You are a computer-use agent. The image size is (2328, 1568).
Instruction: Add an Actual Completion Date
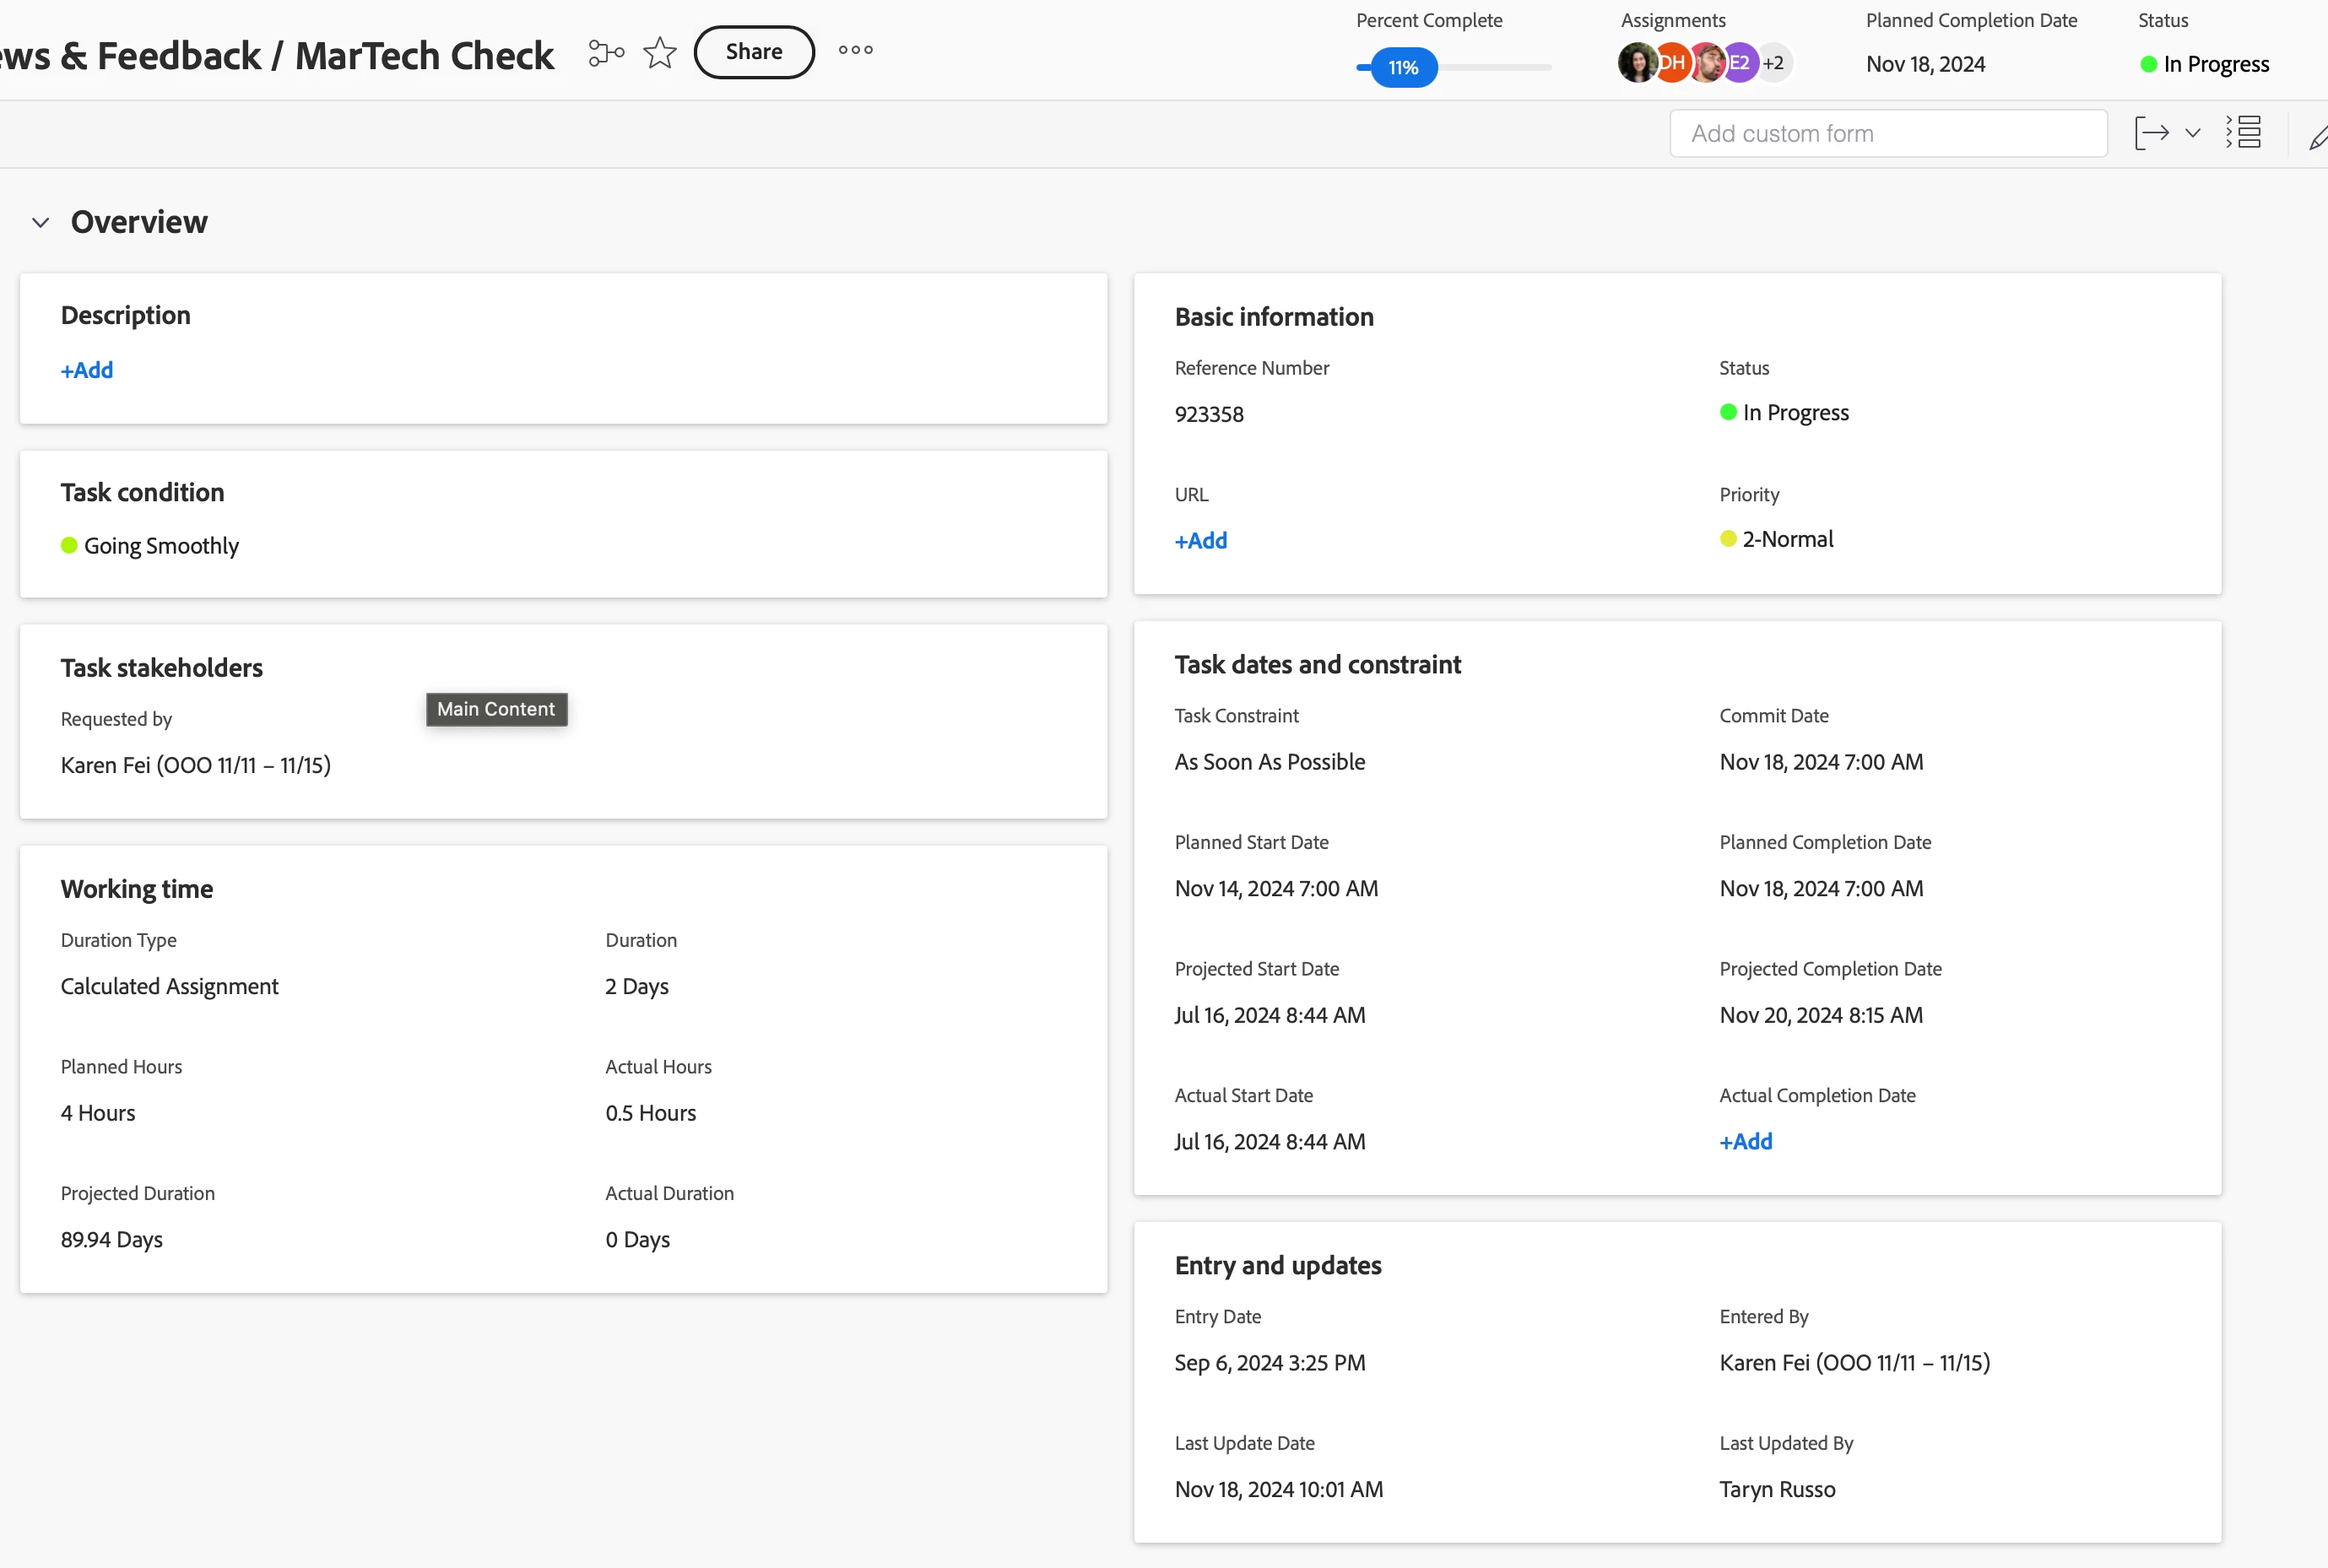1745,1142
